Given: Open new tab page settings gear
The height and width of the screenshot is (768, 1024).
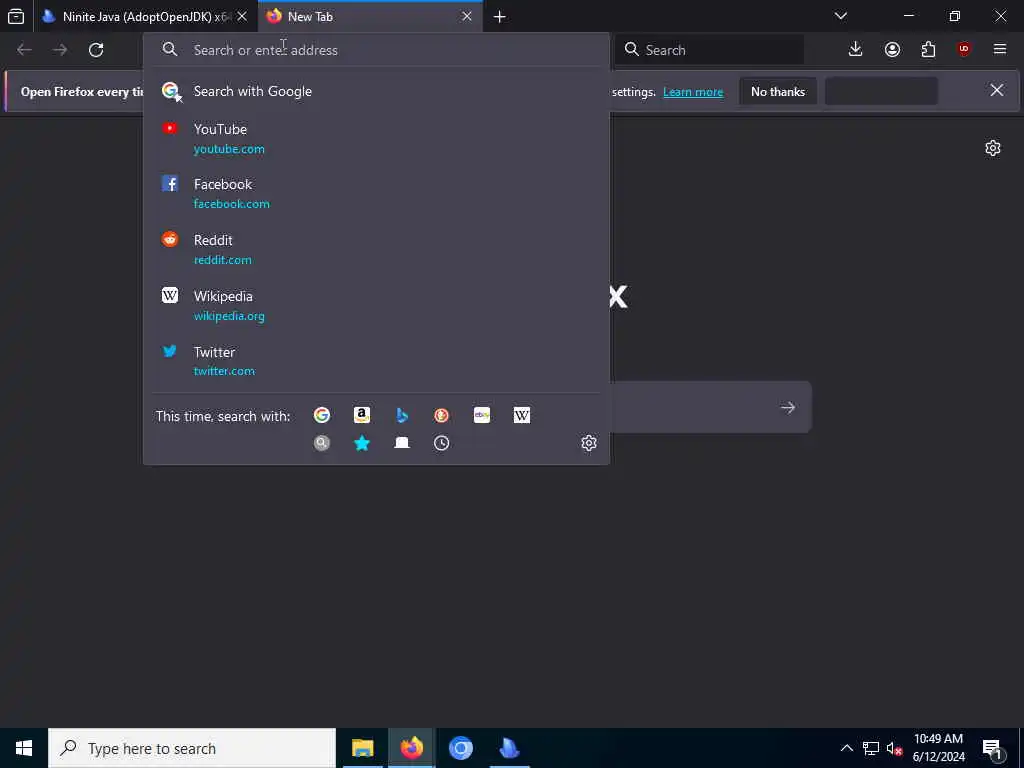Looking at the screenshot, I should (x=993, y=148).
